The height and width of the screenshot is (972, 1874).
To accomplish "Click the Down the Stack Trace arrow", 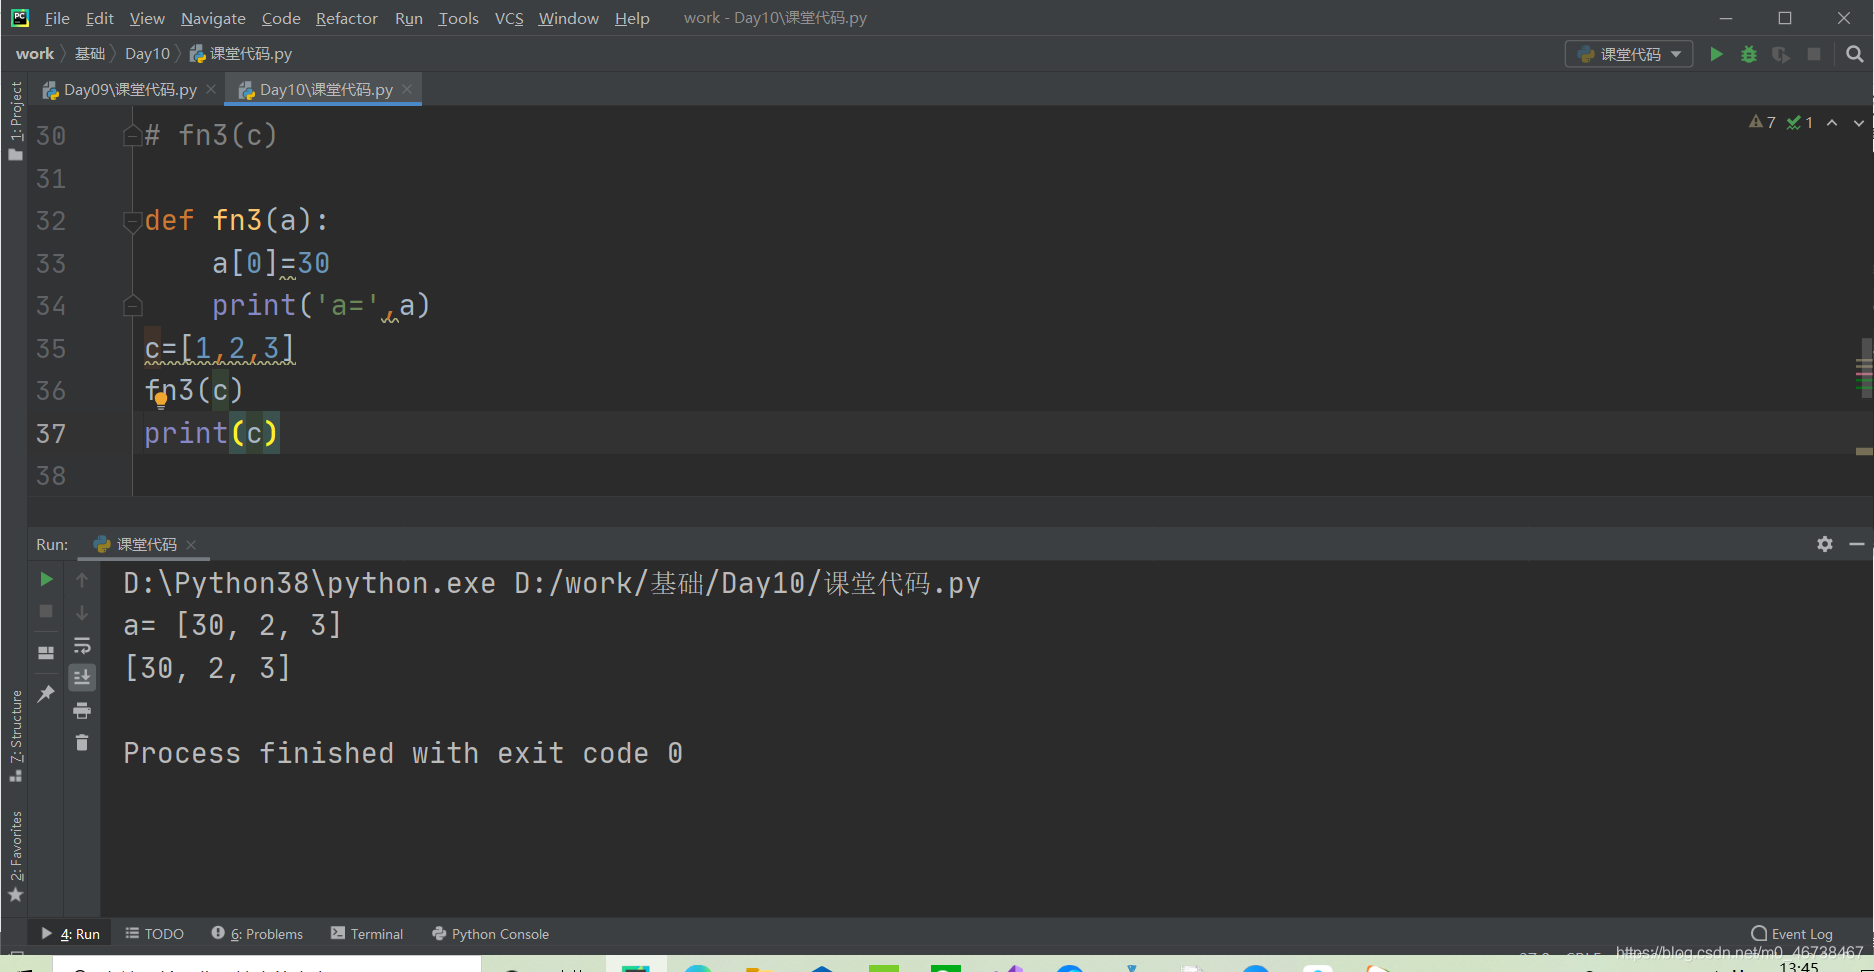I will point(82,612).
